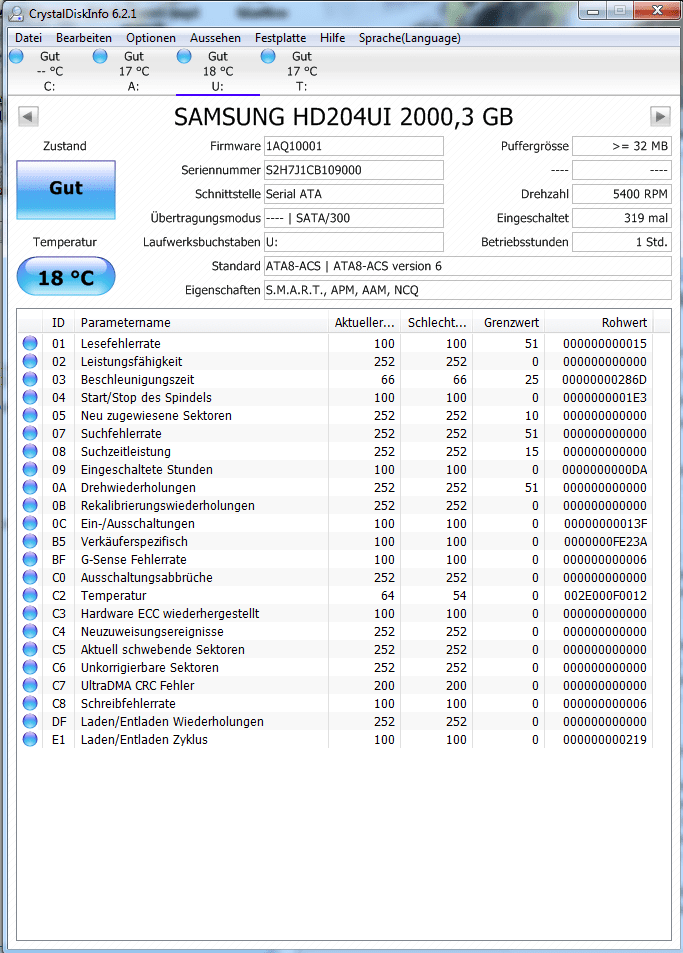Click status orb of Eingeschaltete Stunden row
Screen dimensions: 683x953
point(30,469)
